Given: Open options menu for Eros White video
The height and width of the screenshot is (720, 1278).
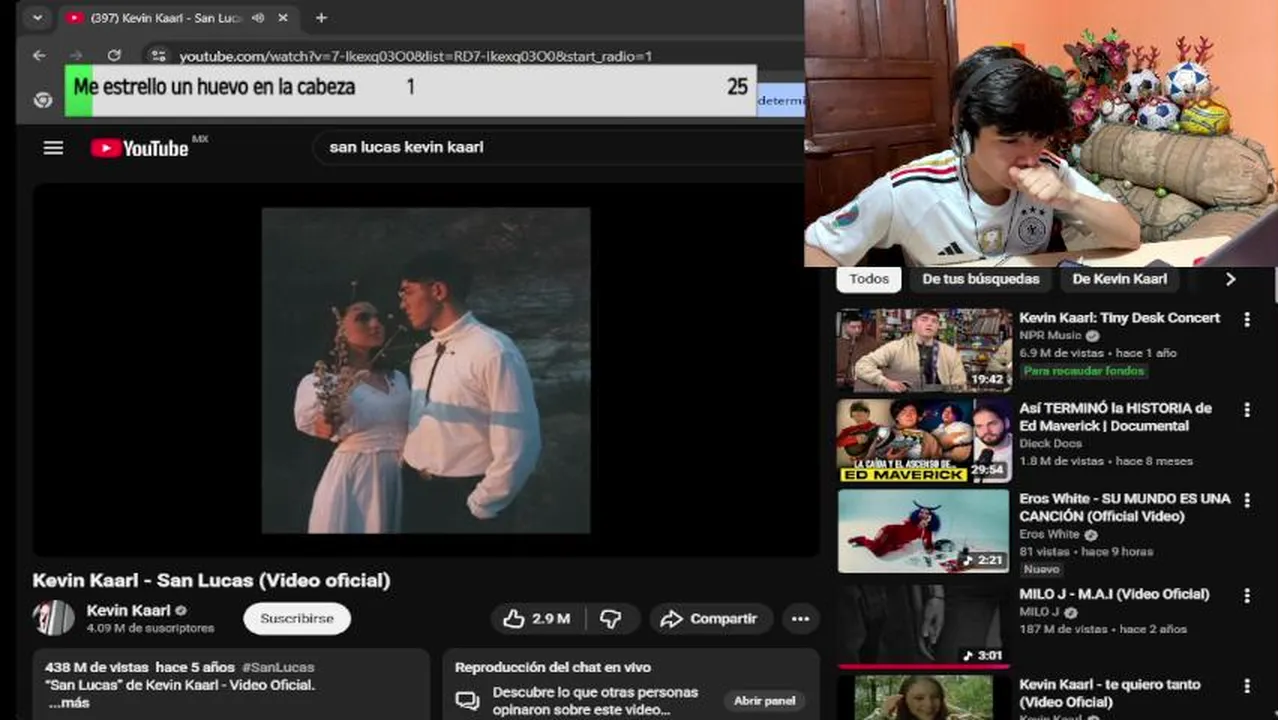Looking at the screenshot, I should point(1246,500).
